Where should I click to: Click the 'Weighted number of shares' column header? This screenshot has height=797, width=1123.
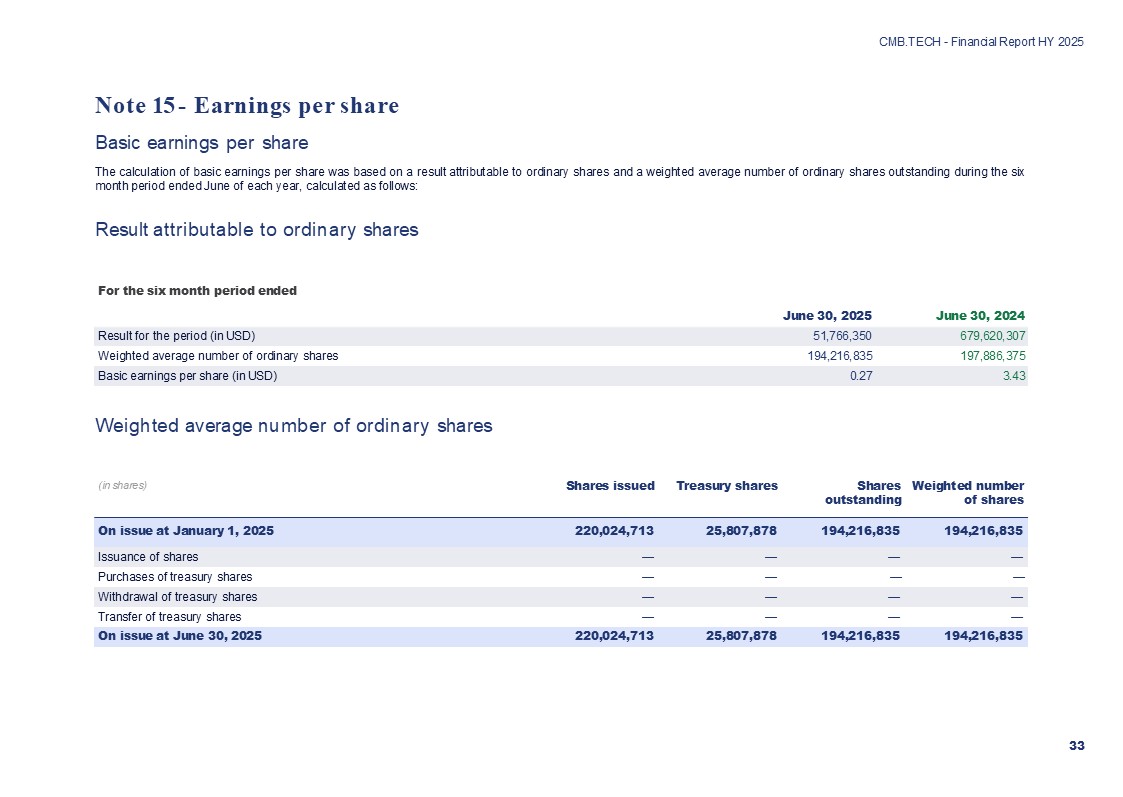[x=968, y=492]
